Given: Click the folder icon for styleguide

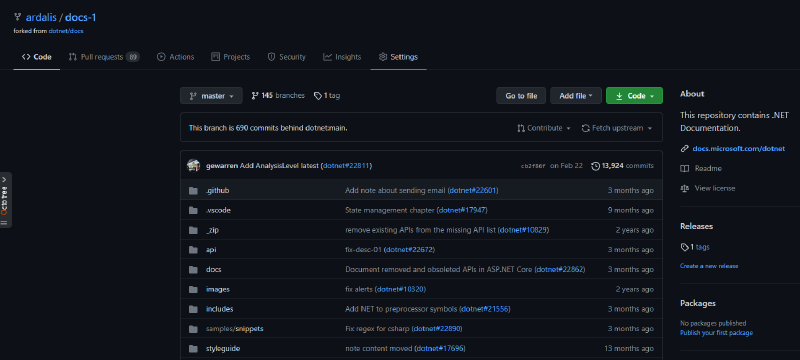Looking at the screenshot, I should [x=193, y=349].
